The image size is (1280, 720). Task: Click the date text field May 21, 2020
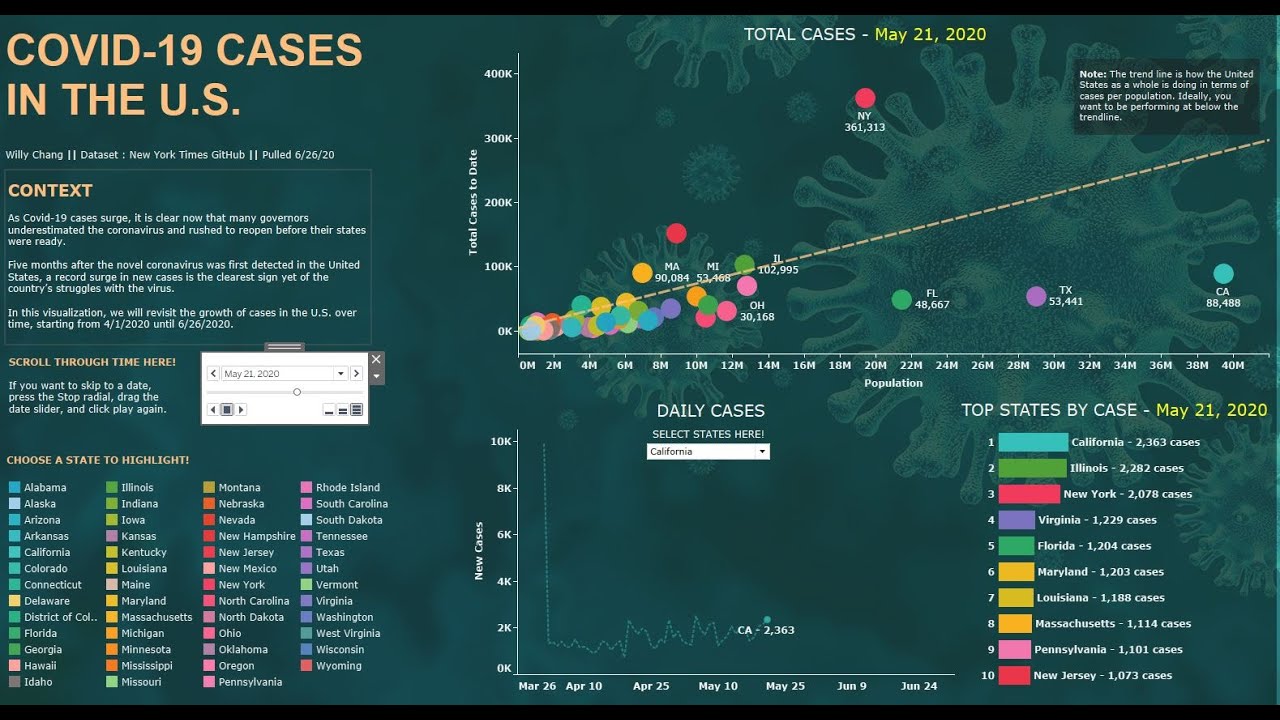pyautogui.click(x=276, y=373)
